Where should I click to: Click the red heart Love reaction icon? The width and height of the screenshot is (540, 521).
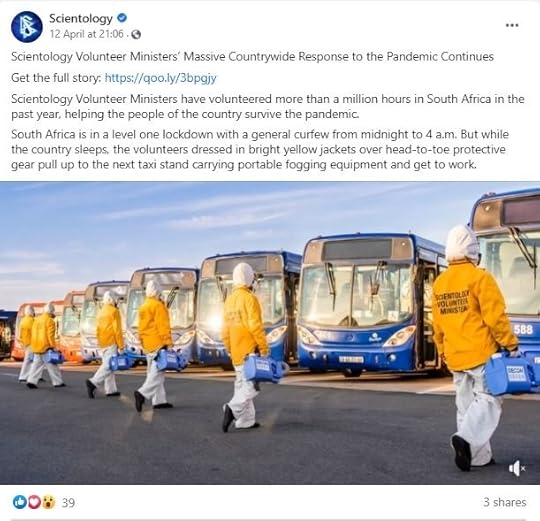(x=34, y=502)
